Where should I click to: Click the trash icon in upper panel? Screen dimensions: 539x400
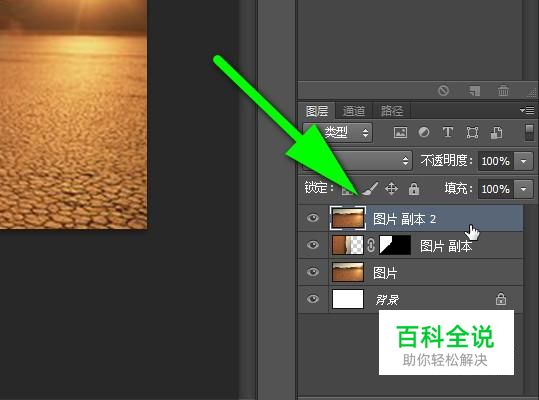(x=503, y=91)
